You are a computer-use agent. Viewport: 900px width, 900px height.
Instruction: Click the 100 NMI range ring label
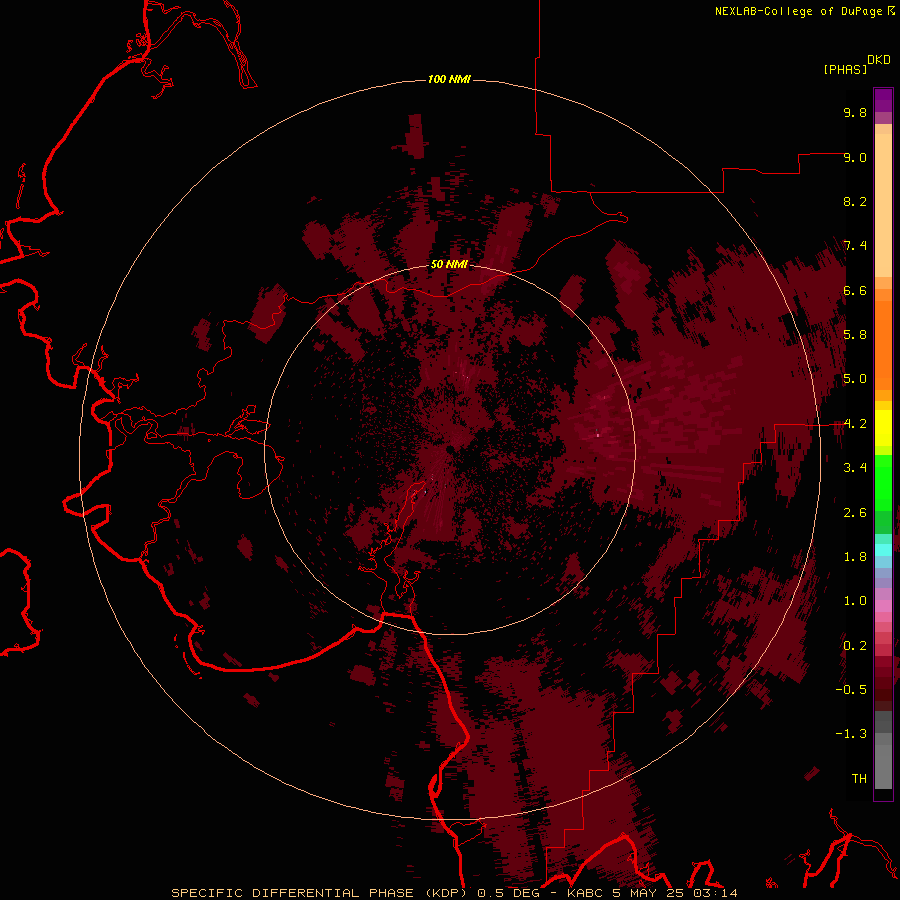[x=449, y=79]
